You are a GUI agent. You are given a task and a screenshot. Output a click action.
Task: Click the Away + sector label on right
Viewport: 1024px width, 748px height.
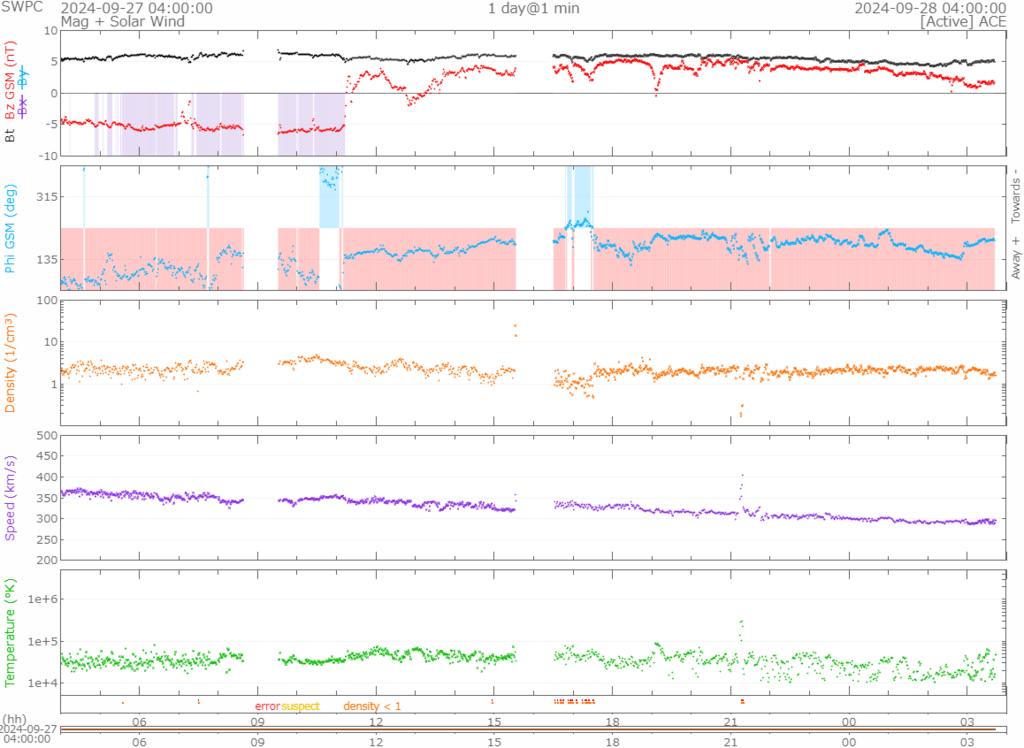pos(1016,259)
